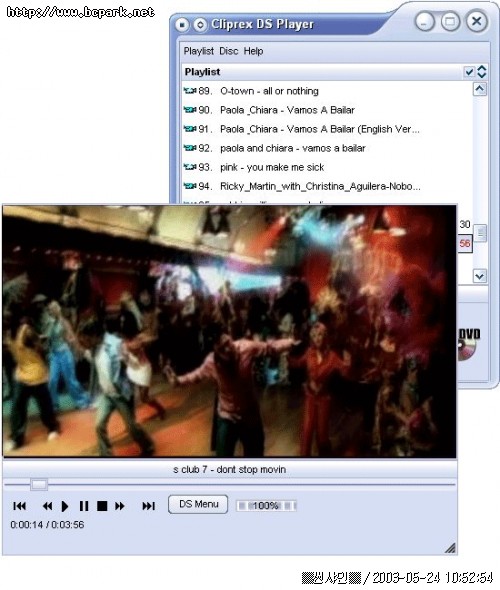Click the video icon beside track 94

click(190, 186)
